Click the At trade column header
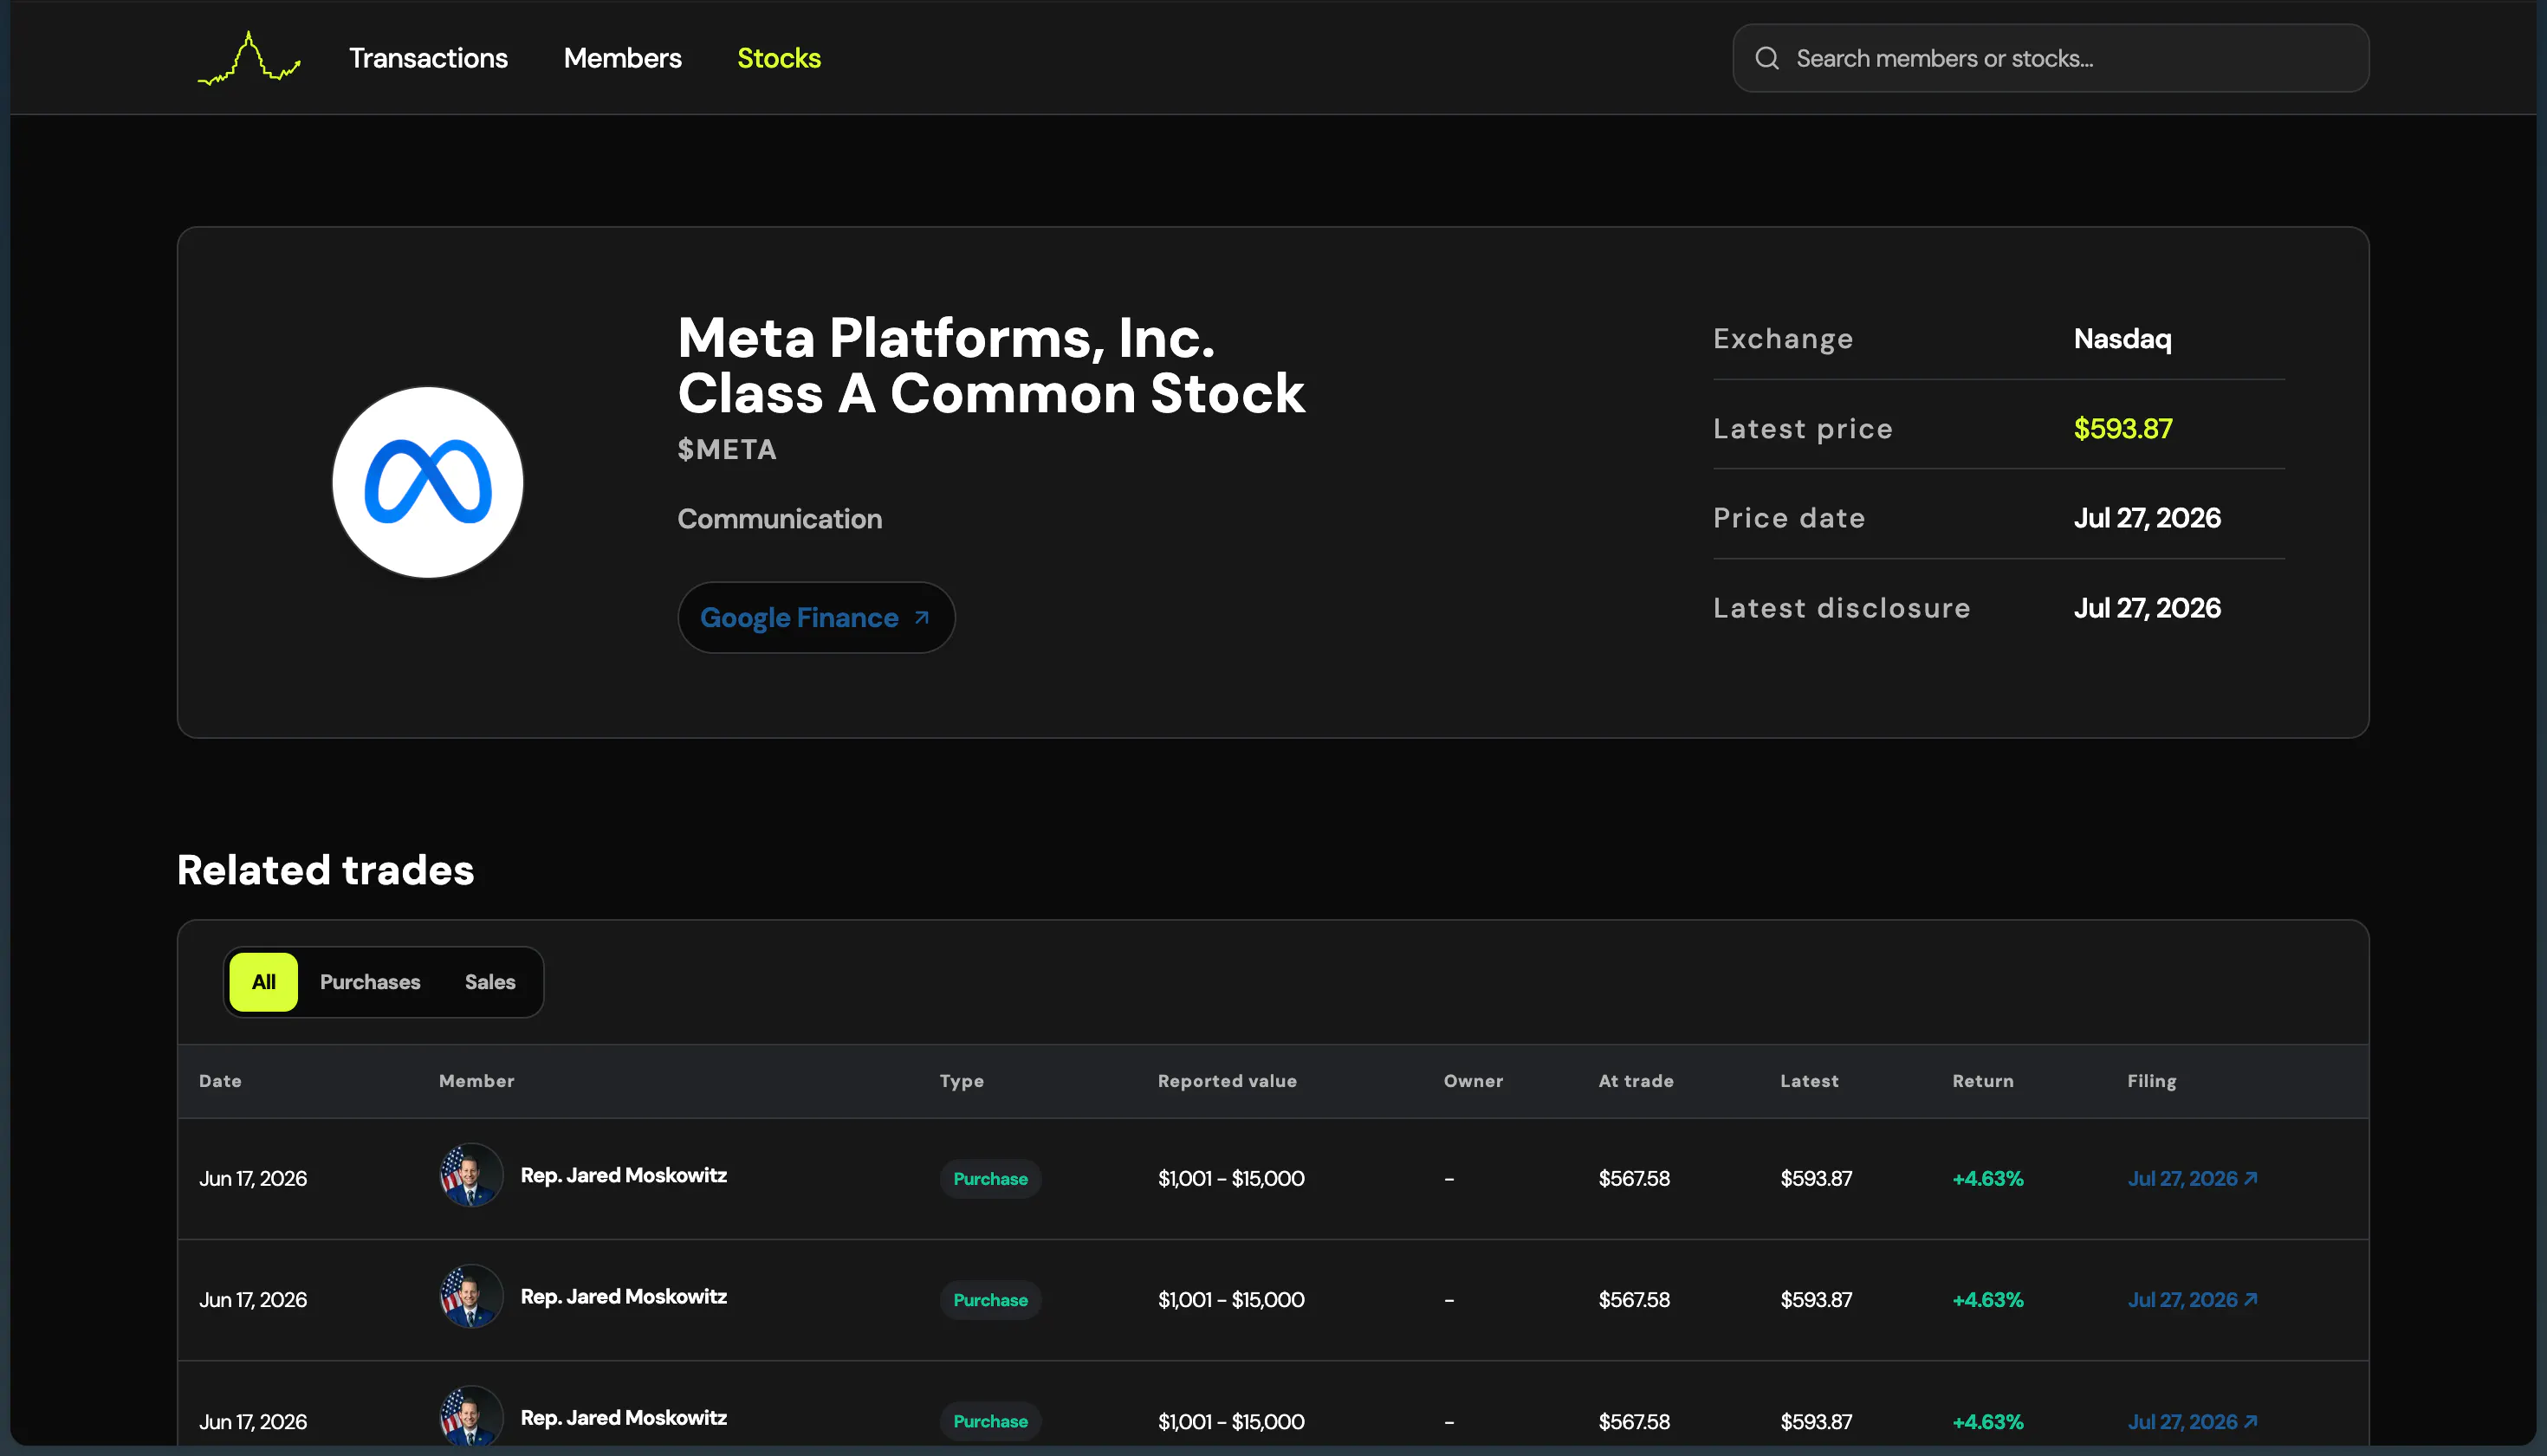Screen dimensions: 2547x1456 (1635, 1081)
